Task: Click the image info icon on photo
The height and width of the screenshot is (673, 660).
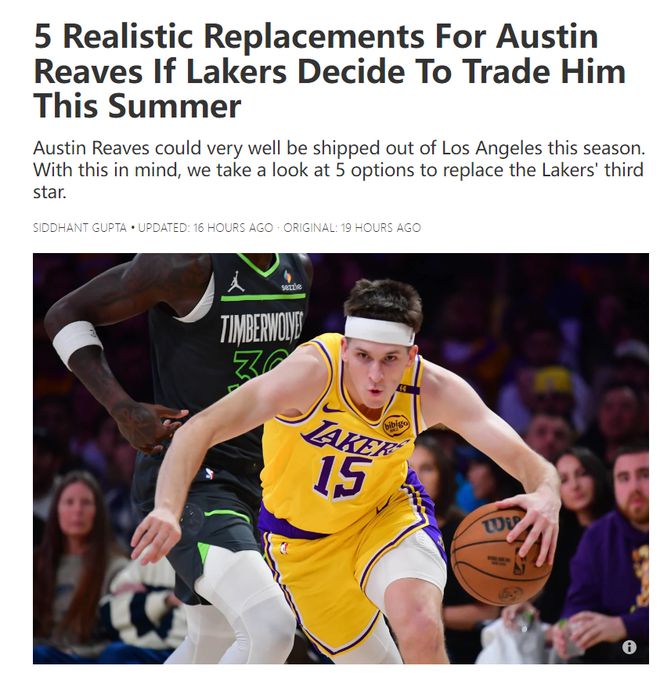Action: (629, 646)
